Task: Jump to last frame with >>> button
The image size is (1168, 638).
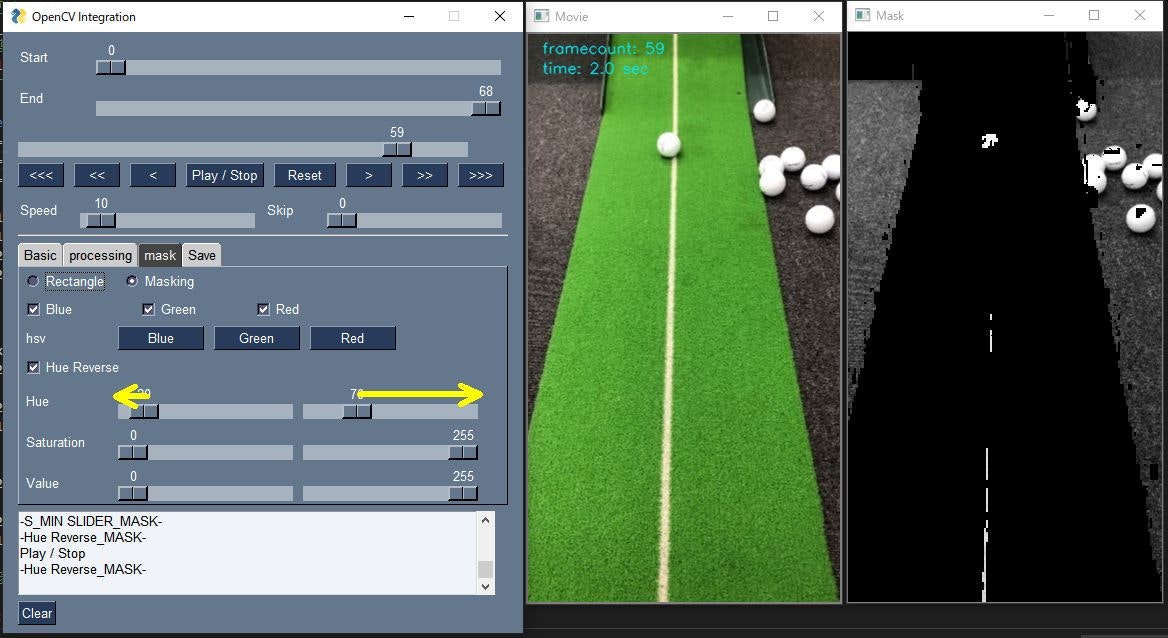Action: (480, 175)
